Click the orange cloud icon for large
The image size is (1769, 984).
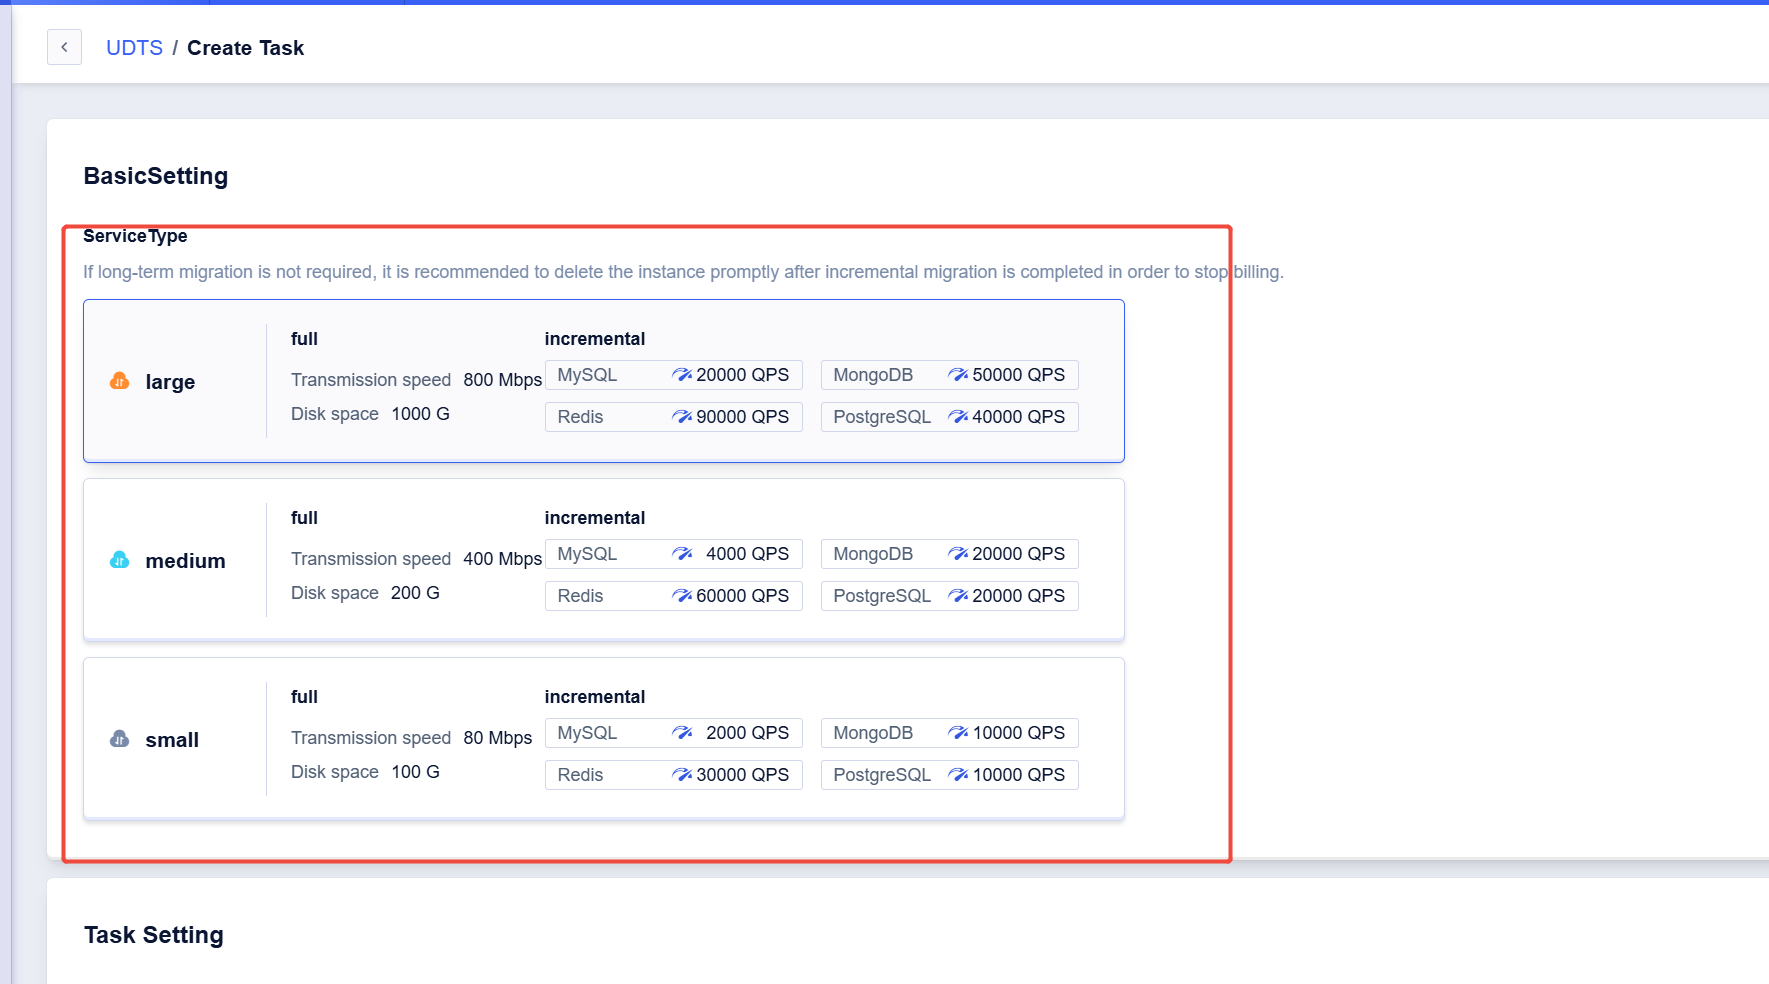pyautogui.click(x=119, y=381)
